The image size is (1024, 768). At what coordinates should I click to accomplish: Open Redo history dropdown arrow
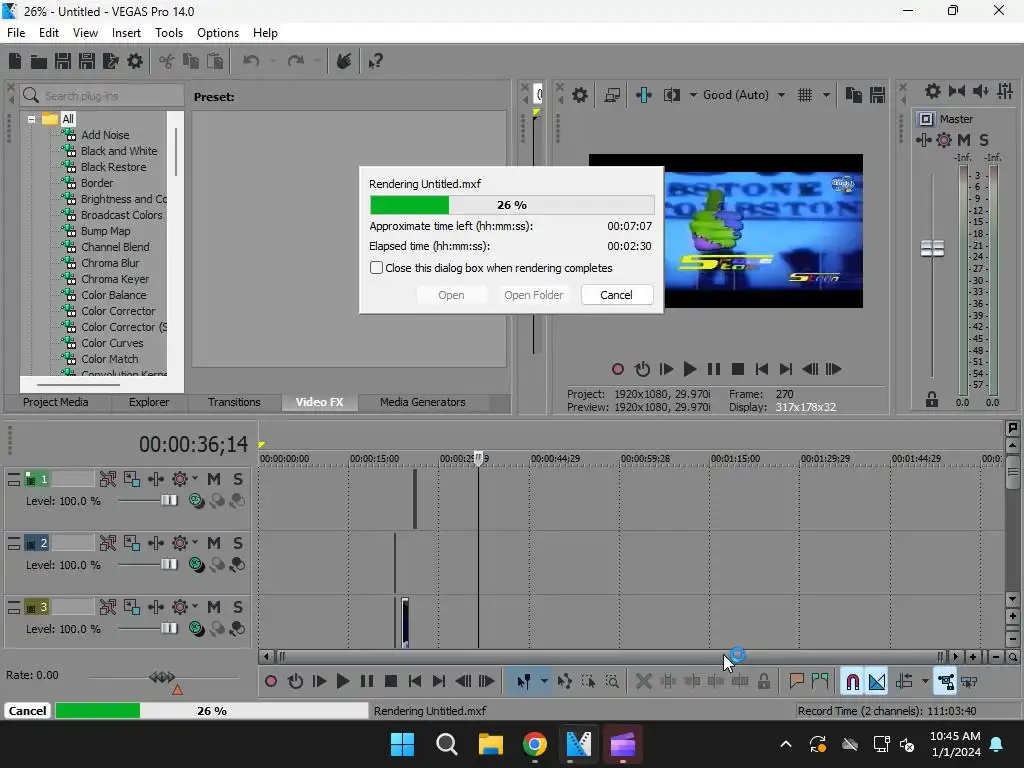coord(317,61)
